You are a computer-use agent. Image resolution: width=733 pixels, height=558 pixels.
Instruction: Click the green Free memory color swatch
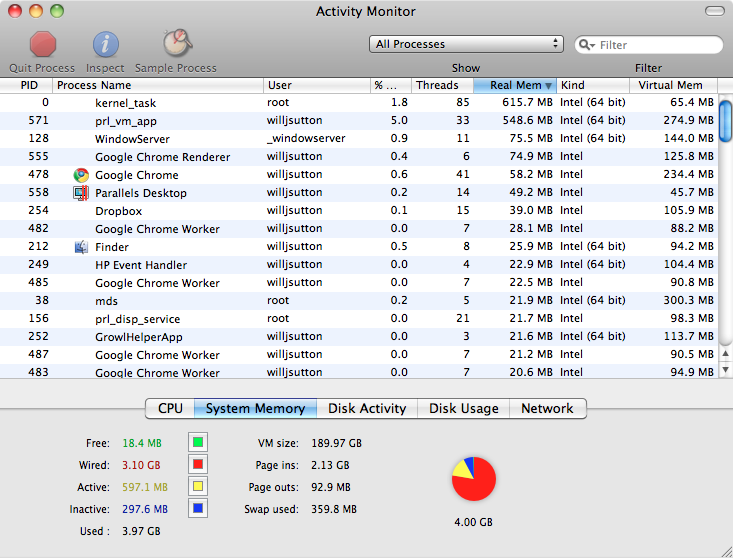coord(198,442)
